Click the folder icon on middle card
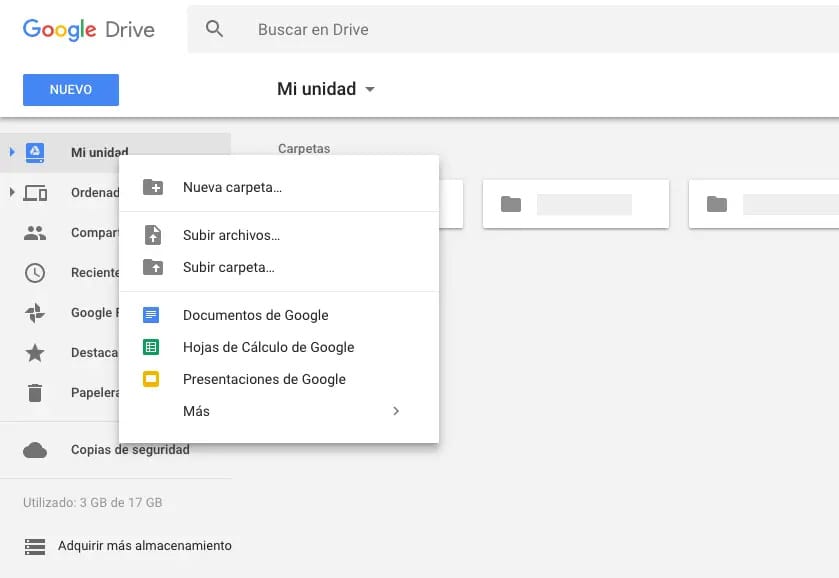This screenshot has width=839, height=578. [x=511, y=204]
